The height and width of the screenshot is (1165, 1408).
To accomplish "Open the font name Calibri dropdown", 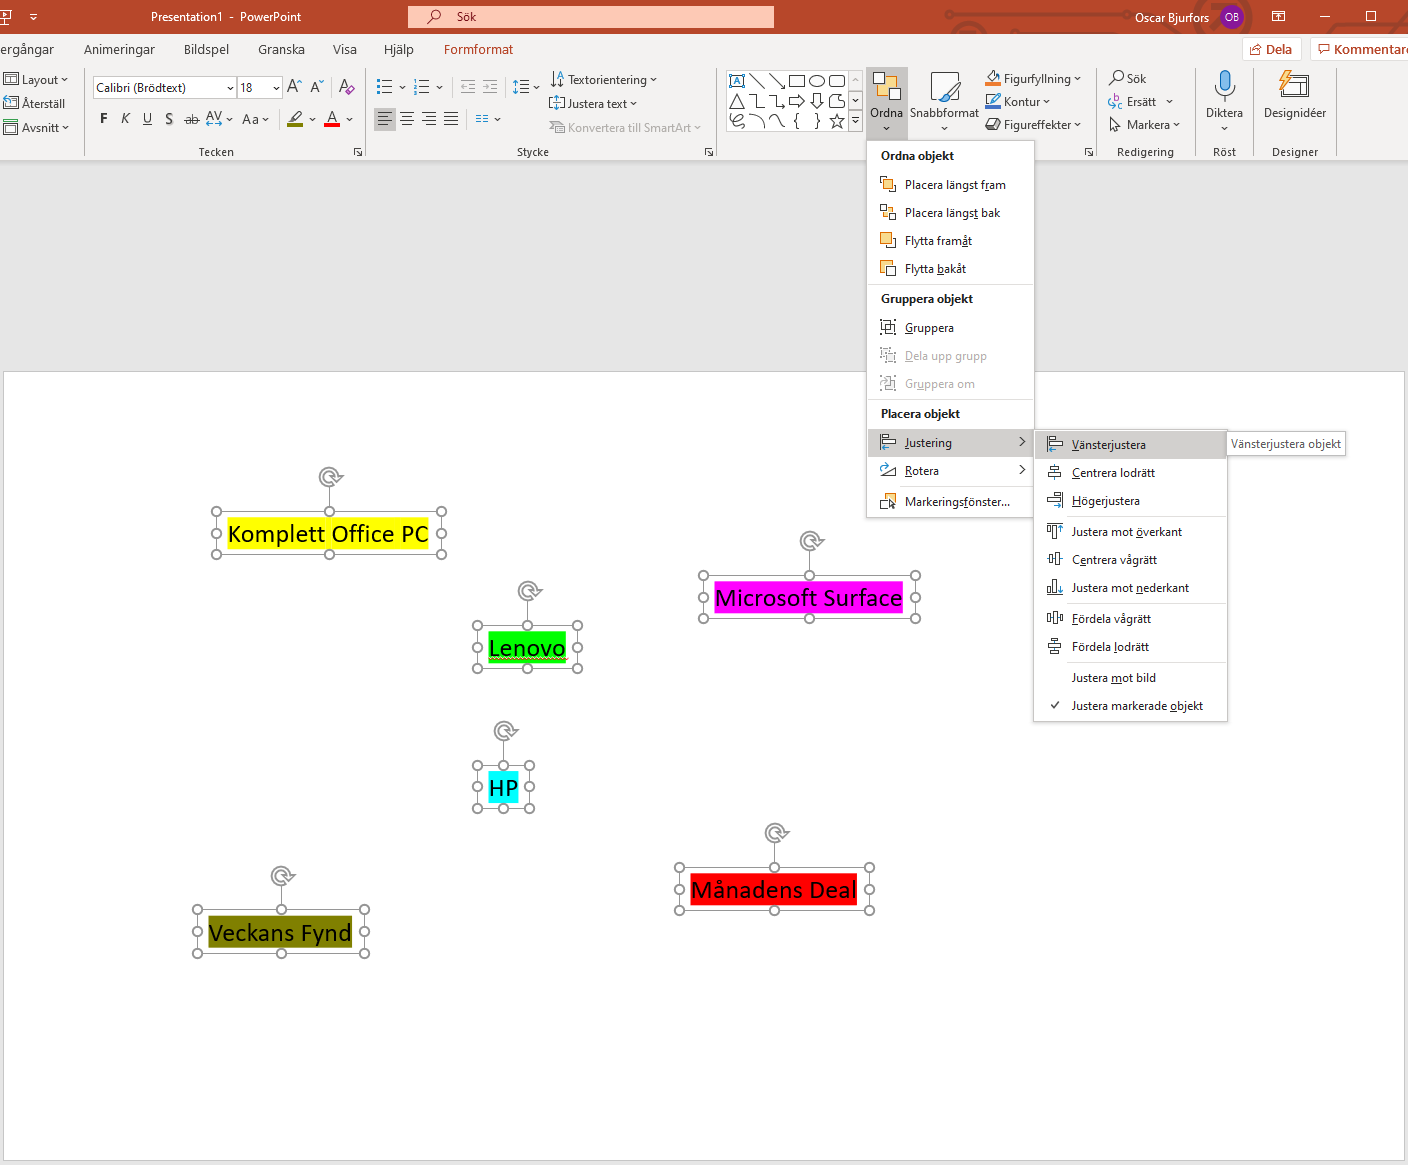I will pyautogui.click(x=230, y=88).
